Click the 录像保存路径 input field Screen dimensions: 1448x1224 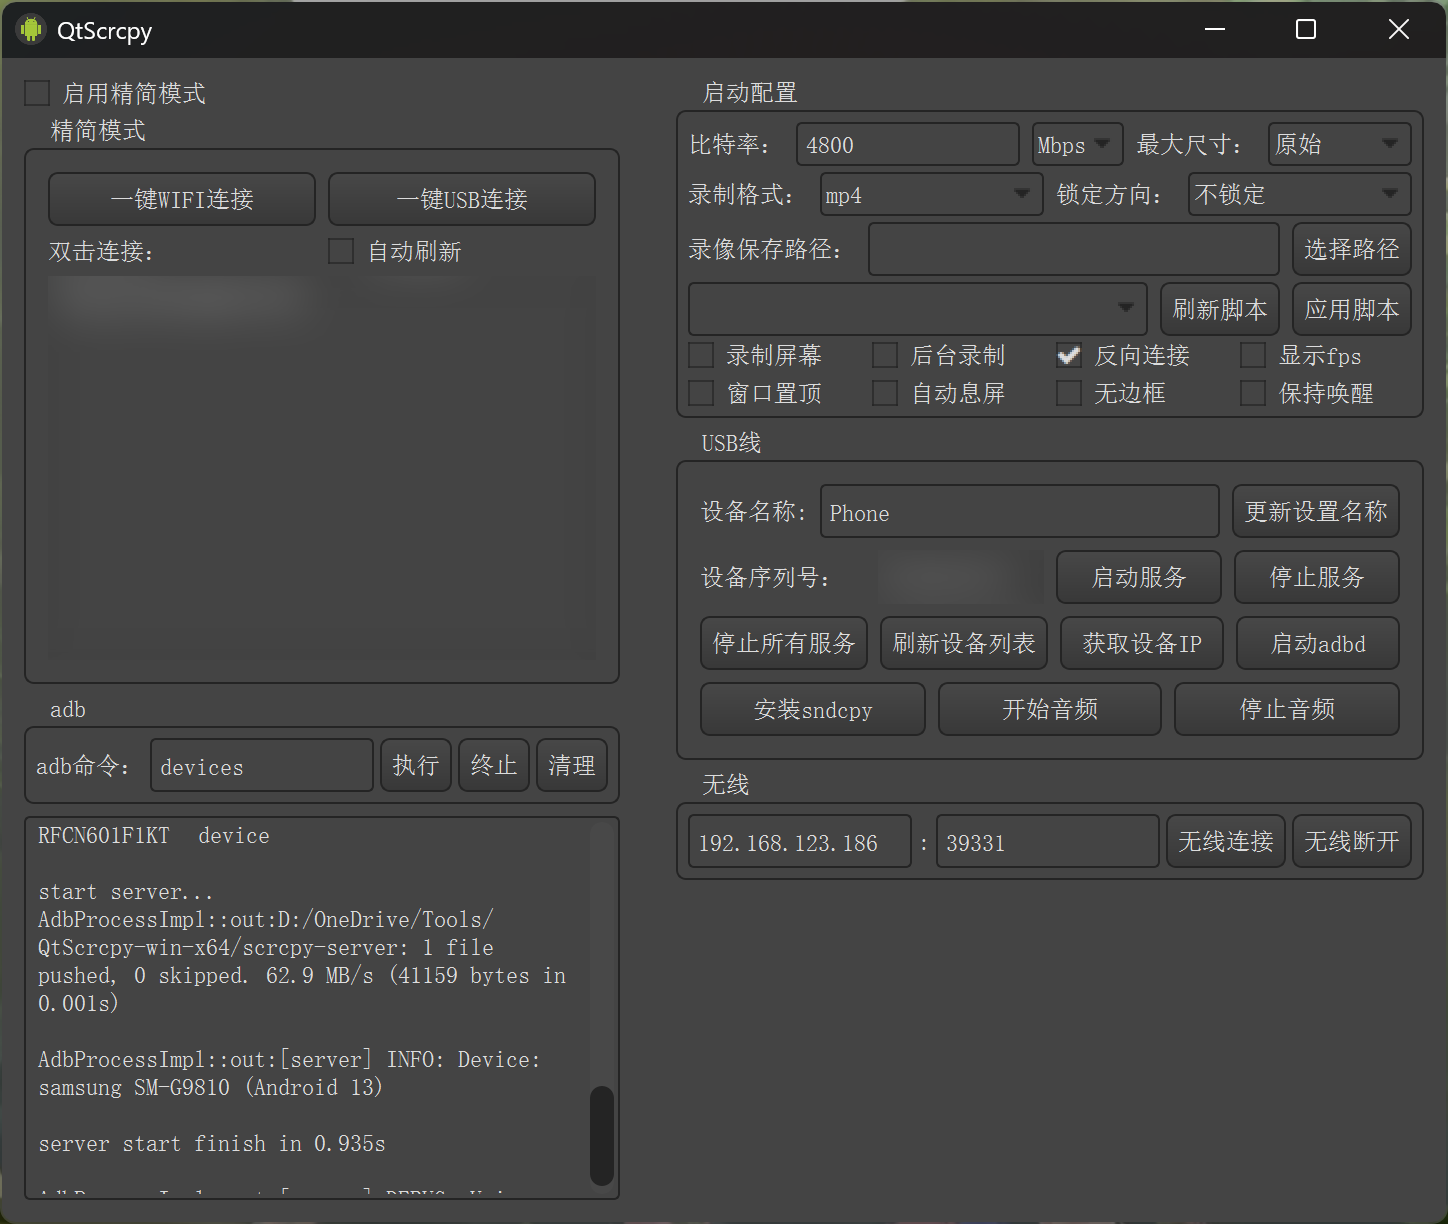point(1074,249)
